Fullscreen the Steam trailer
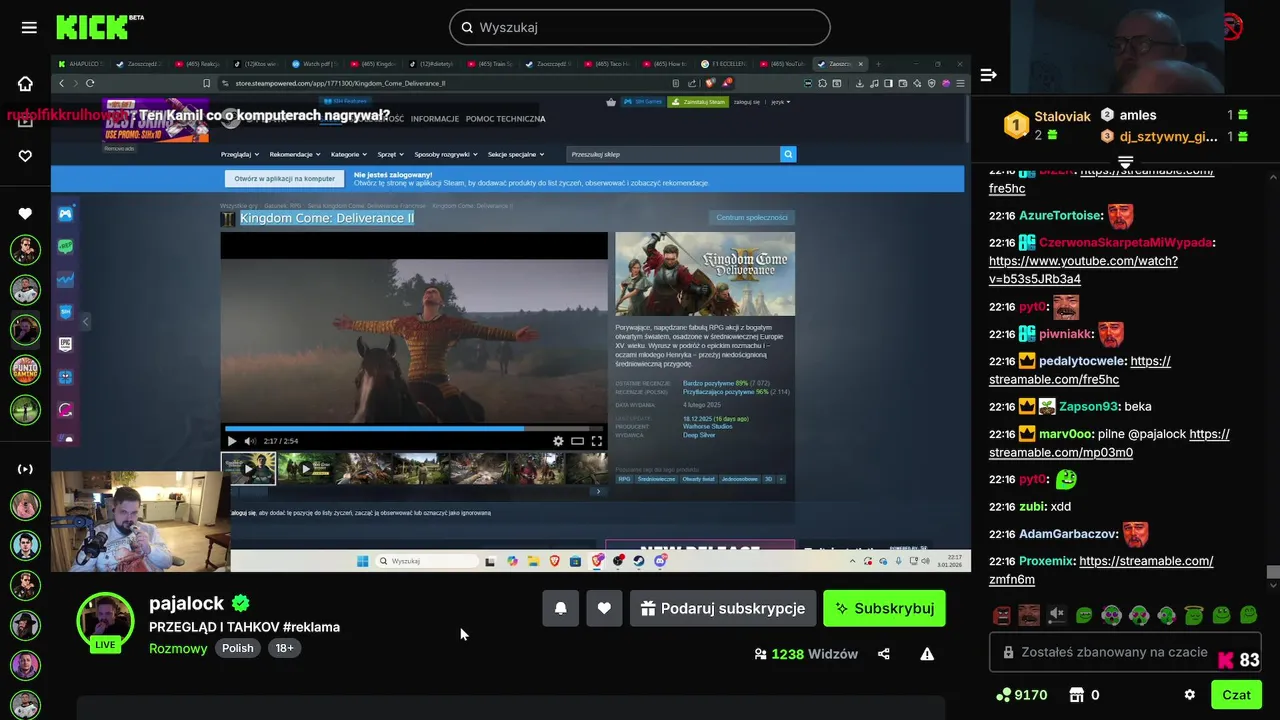 pos(597,441)
